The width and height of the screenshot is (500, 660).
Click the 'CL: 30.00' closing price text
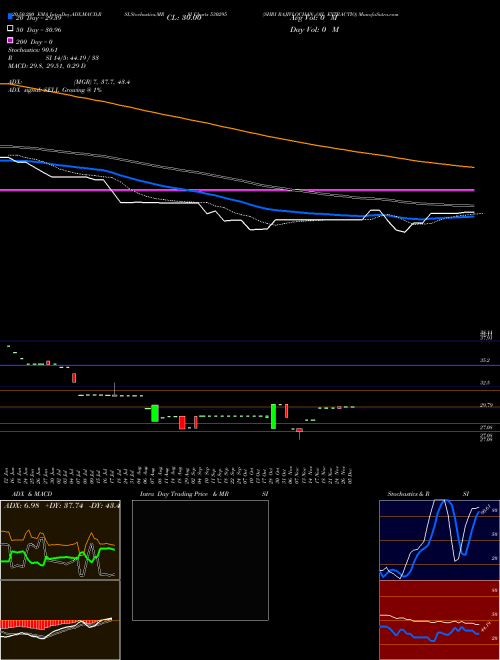click(x=184, y=18)
